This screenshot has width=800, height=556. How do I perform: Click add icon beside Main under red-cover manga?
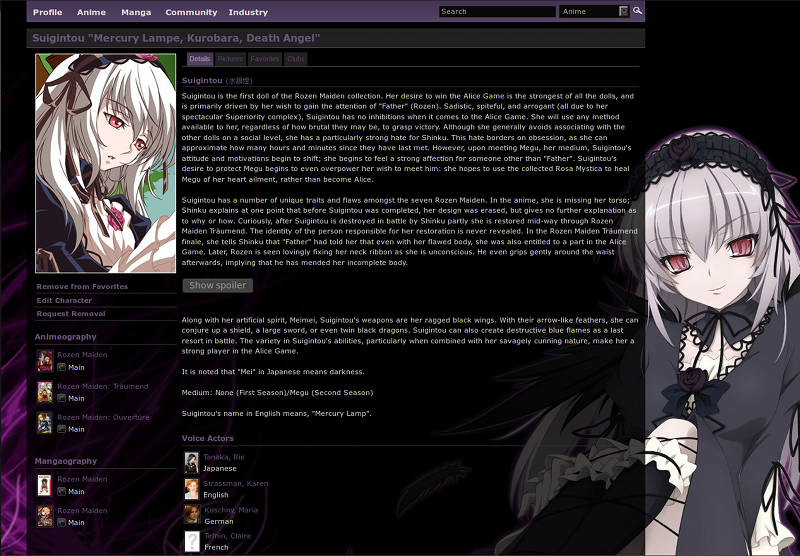click(62, 522)
